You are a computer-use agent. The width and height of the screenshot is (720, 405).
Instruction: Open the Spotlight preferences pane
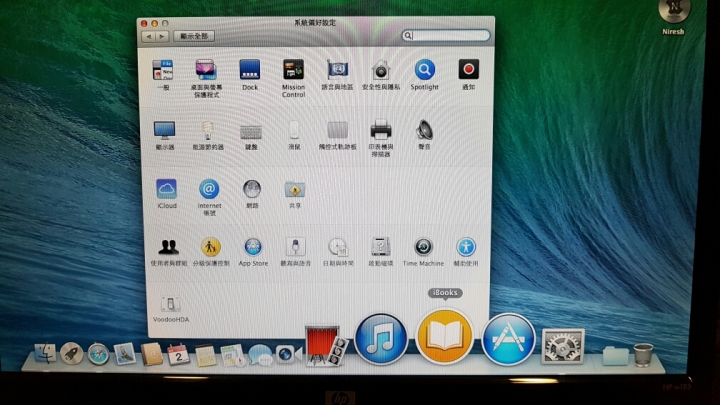click(x=424, y=70)
